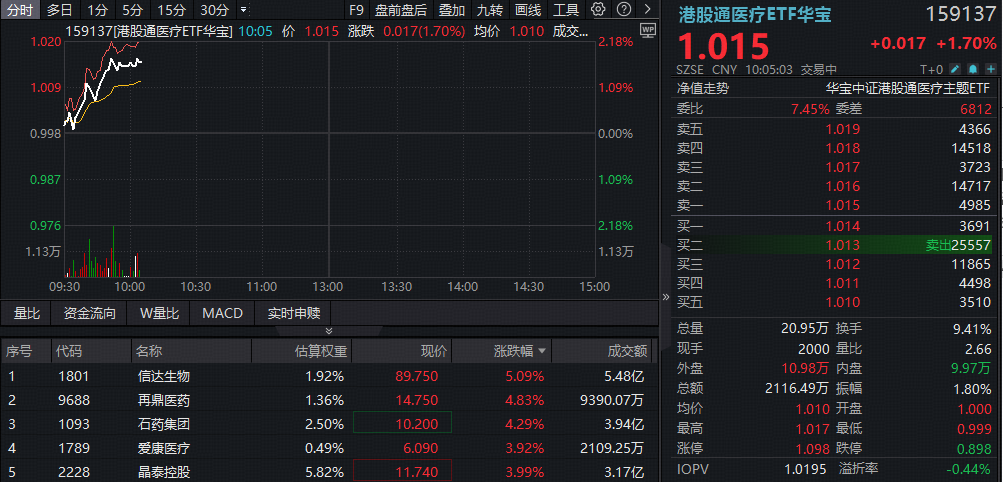Viewport: 1003px width, 482px height.
Task: Open the 资金流向 tab
Action: click(90, 313)
